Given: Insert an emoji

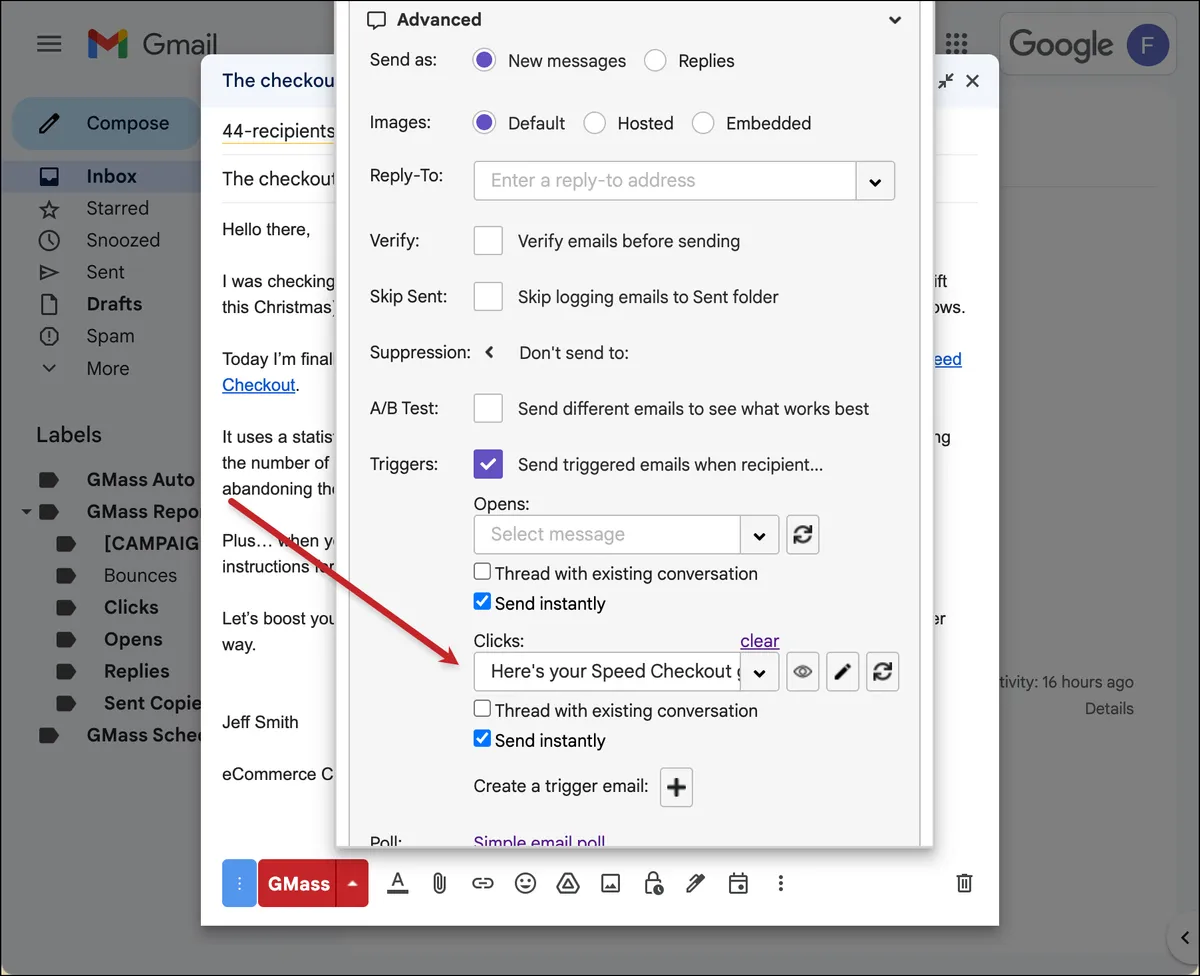Looking at the screenshot, I should (x=525, y=883).
